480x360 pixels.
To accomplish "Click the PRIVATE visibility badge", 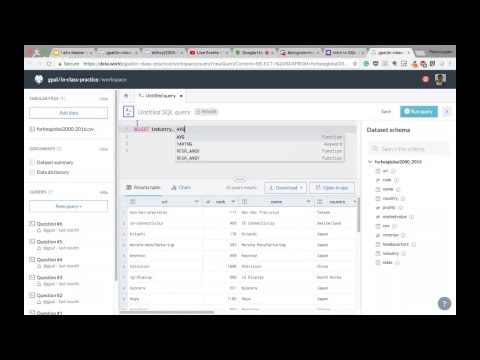I will (x=206, y=112).
